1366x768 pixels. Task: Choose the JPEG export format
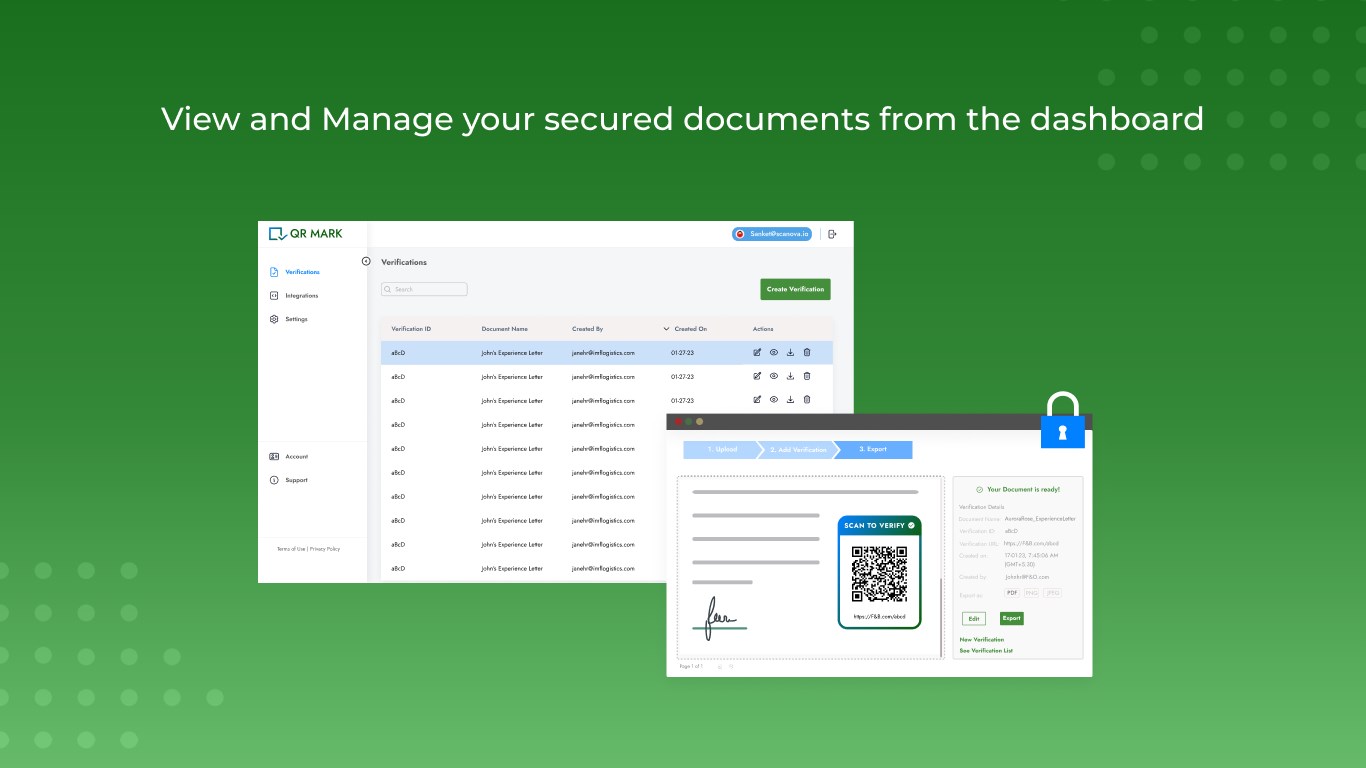tap(1052, 593)
